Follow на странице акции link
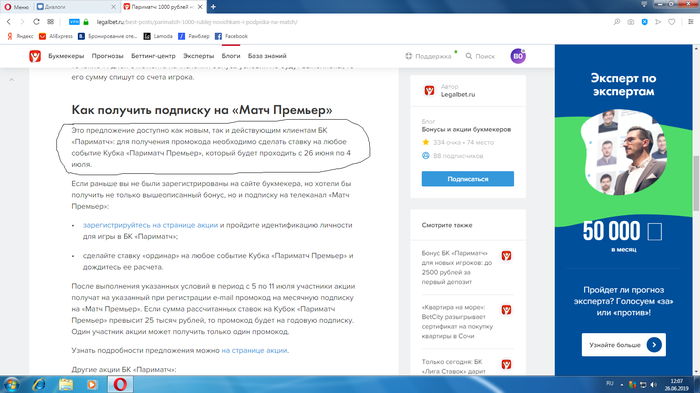 [254, 351]
